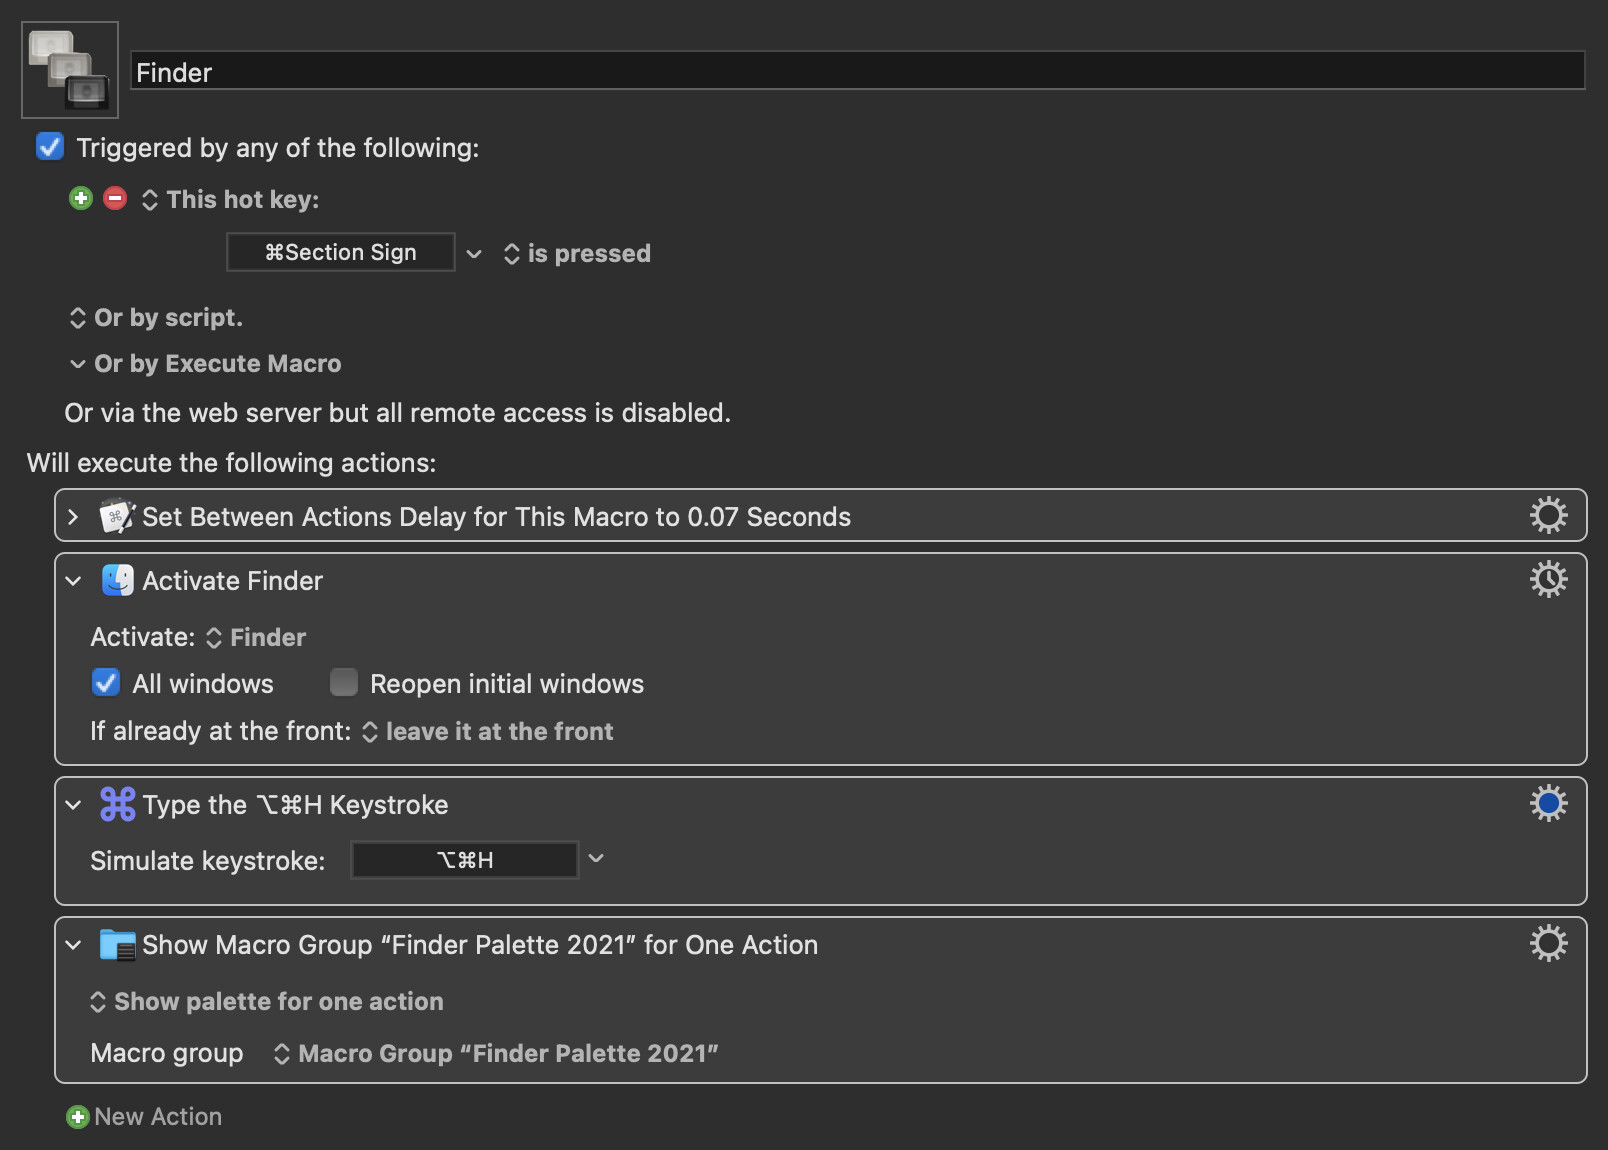
Task: Click the green plus icon beside New Action
Action: click(77, 1117)
